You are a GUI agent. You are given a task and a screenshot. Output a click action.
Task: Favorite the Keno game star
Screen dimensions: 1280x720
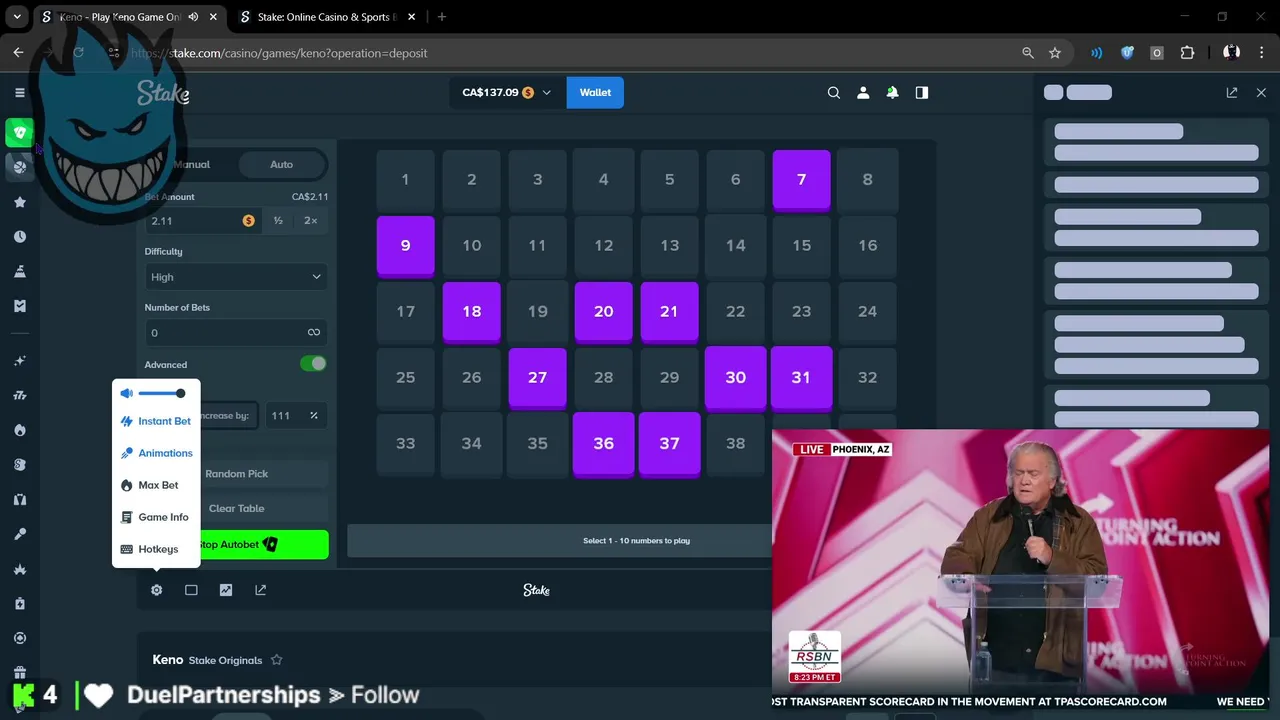(x=277, y=660)
